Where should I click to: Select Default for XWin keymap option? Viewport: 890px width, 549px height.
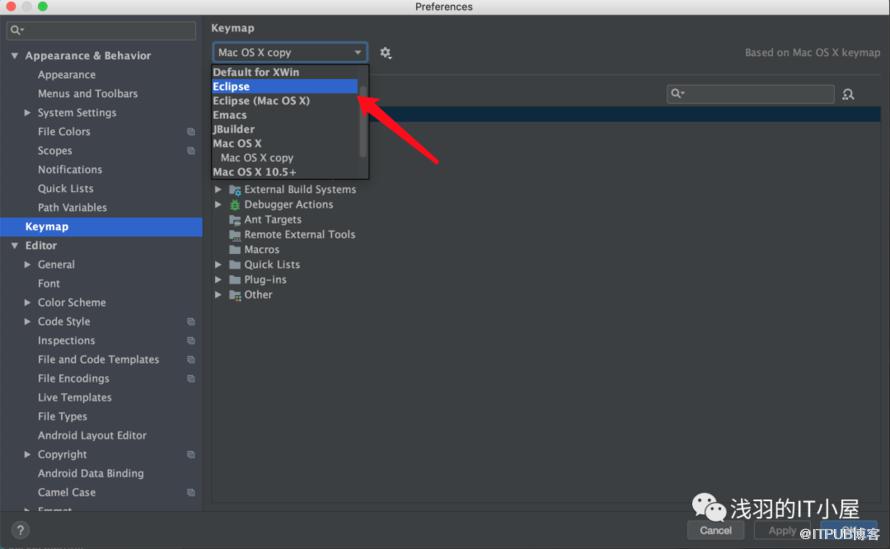click(x=286, y=72)
